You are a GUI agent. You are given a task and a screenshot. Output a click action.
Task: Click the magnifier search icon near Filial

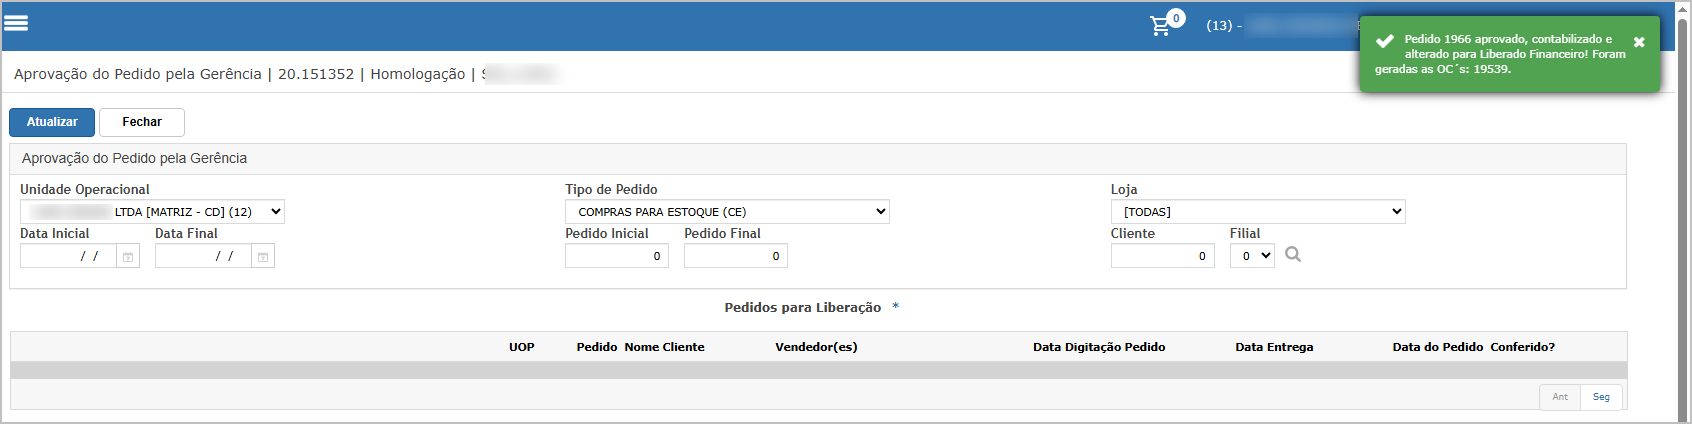[x=1293, y=255]
